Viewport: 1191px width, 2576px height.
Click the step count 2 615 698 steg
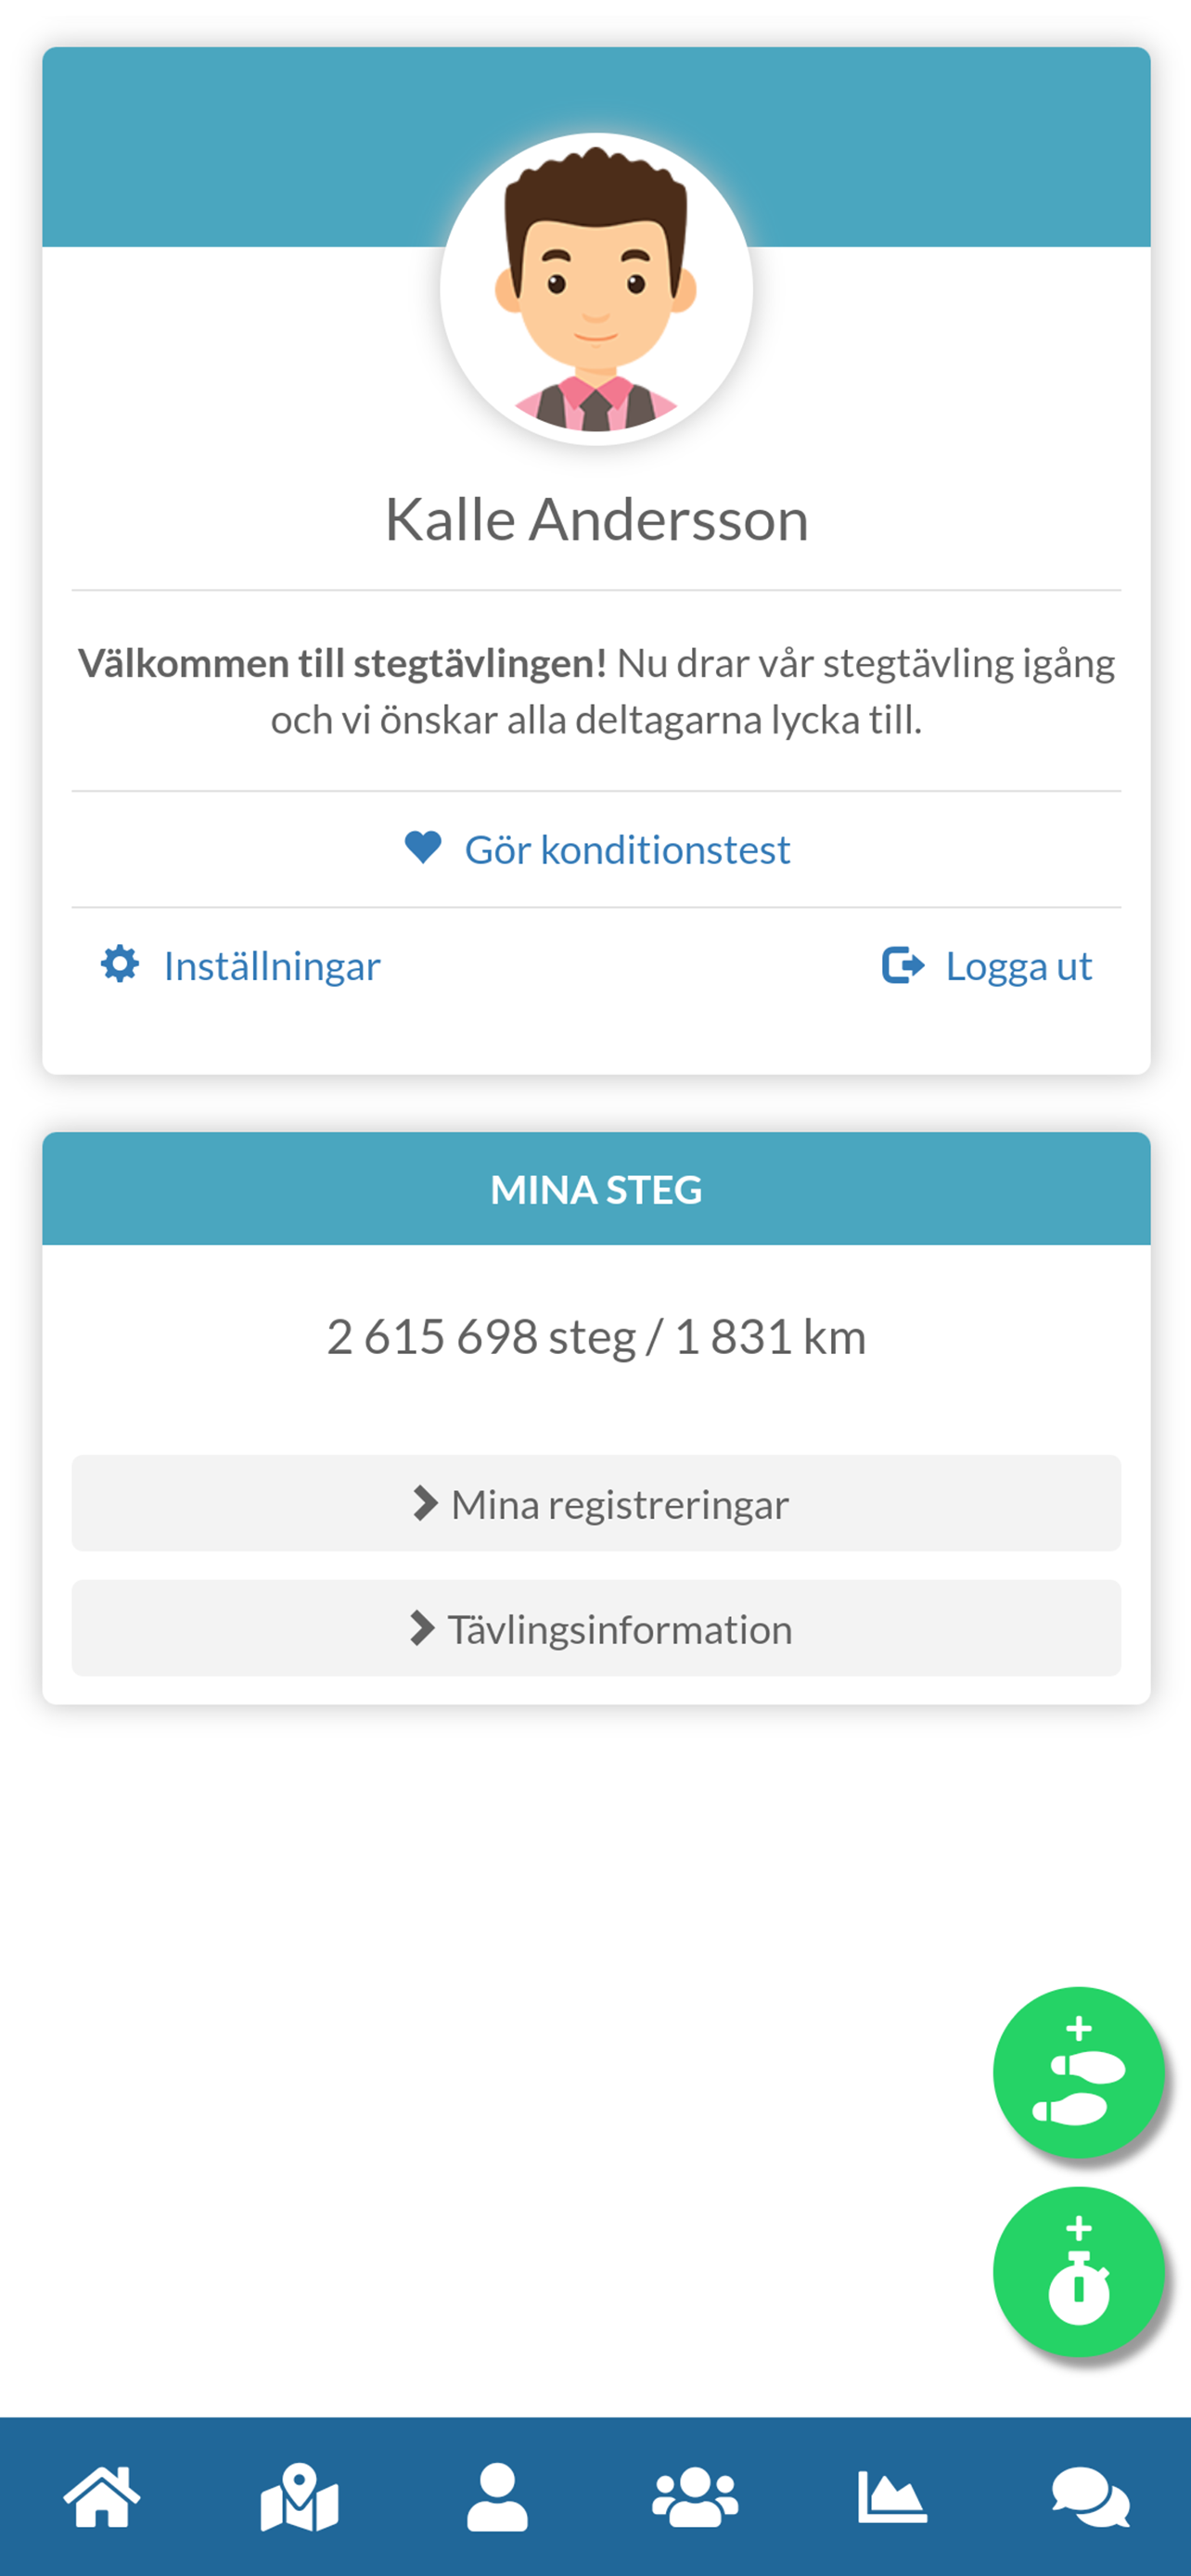tap(480, 1336)
